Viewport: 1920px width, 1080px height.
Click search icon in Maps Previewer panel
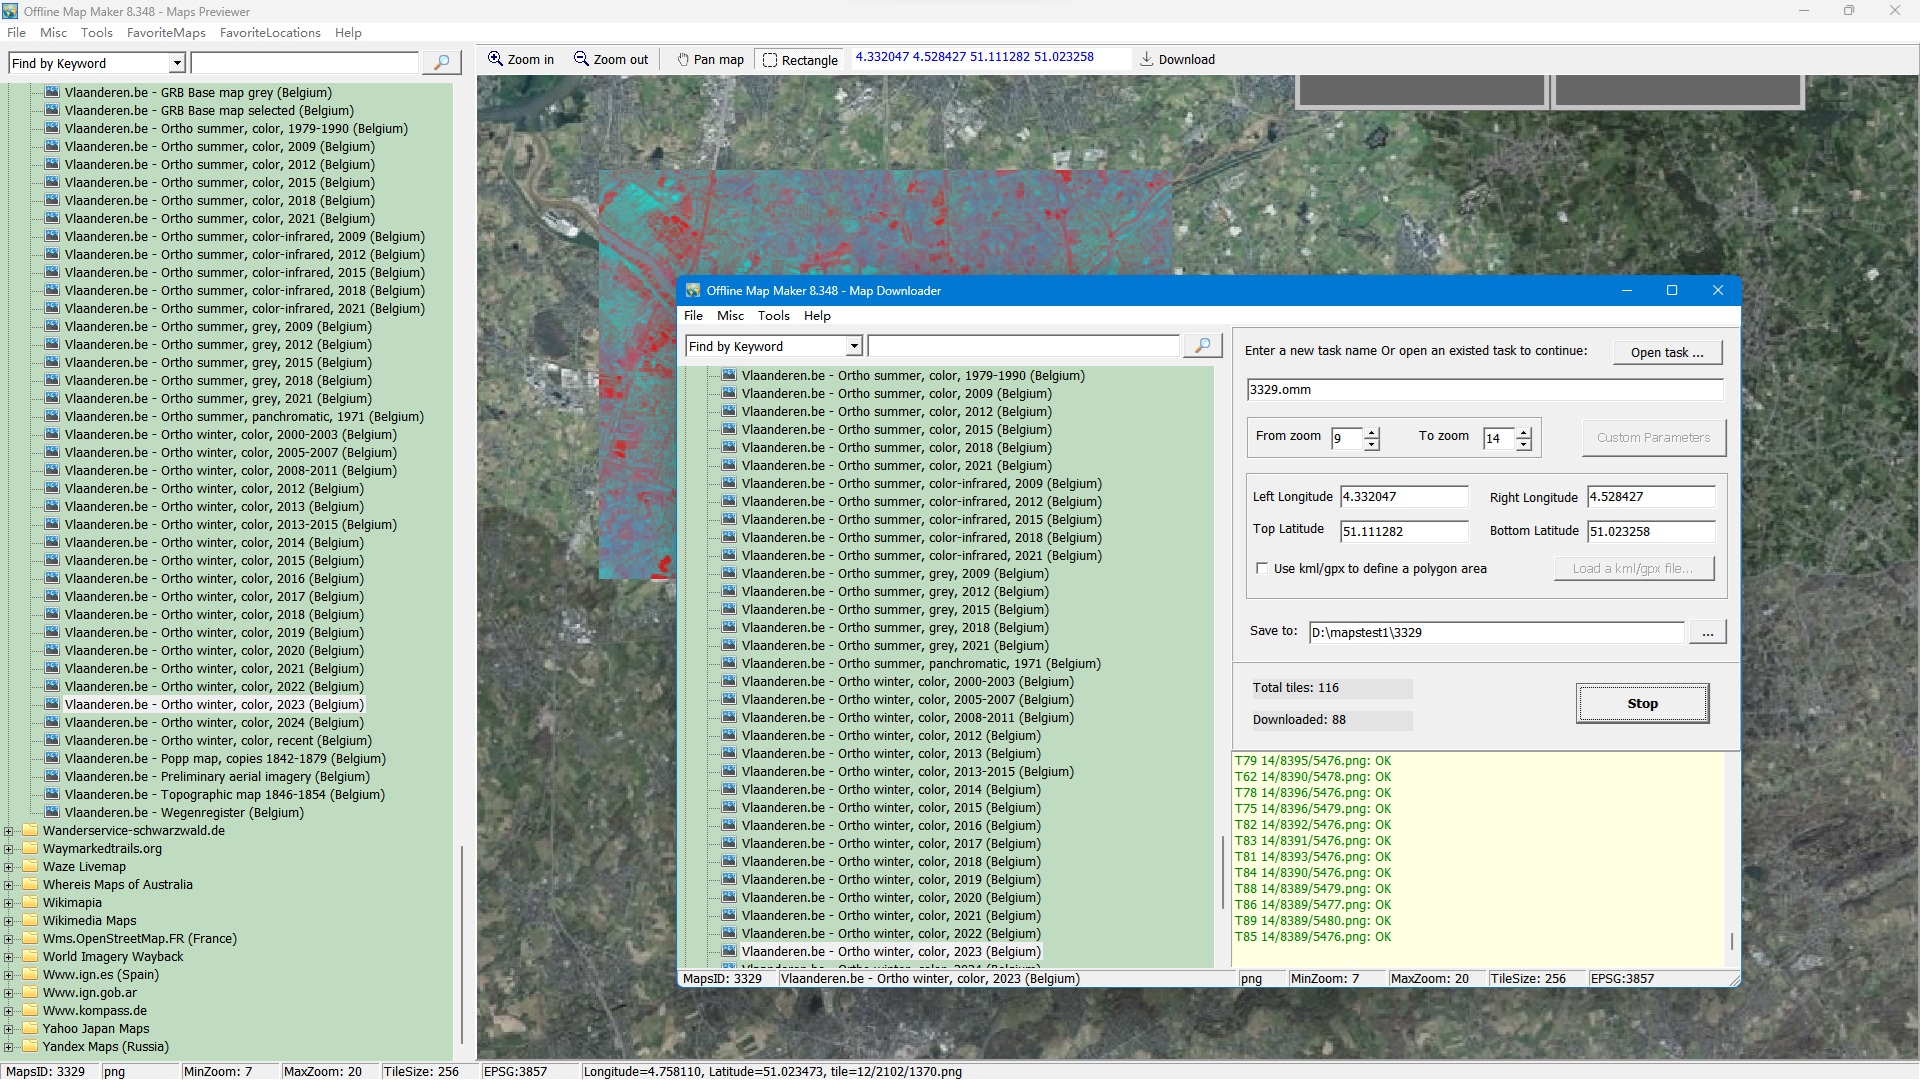[441, 63]
